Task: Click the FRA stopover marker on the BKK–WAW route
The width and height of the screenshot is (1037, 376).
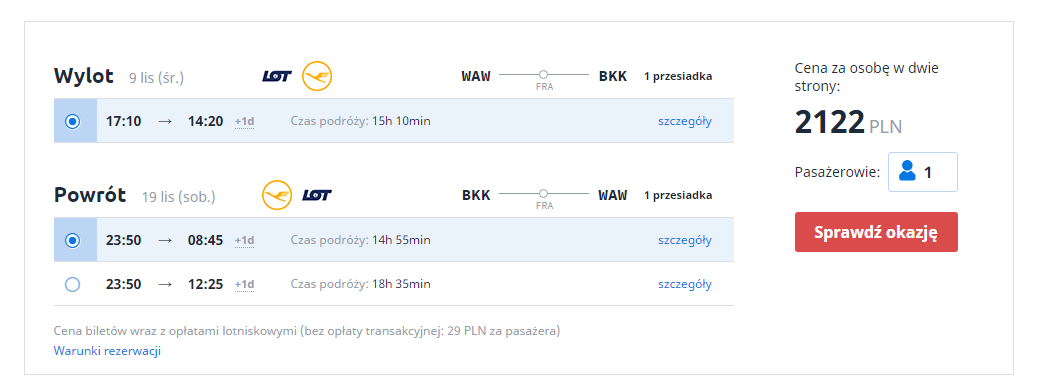Action: 544,194
